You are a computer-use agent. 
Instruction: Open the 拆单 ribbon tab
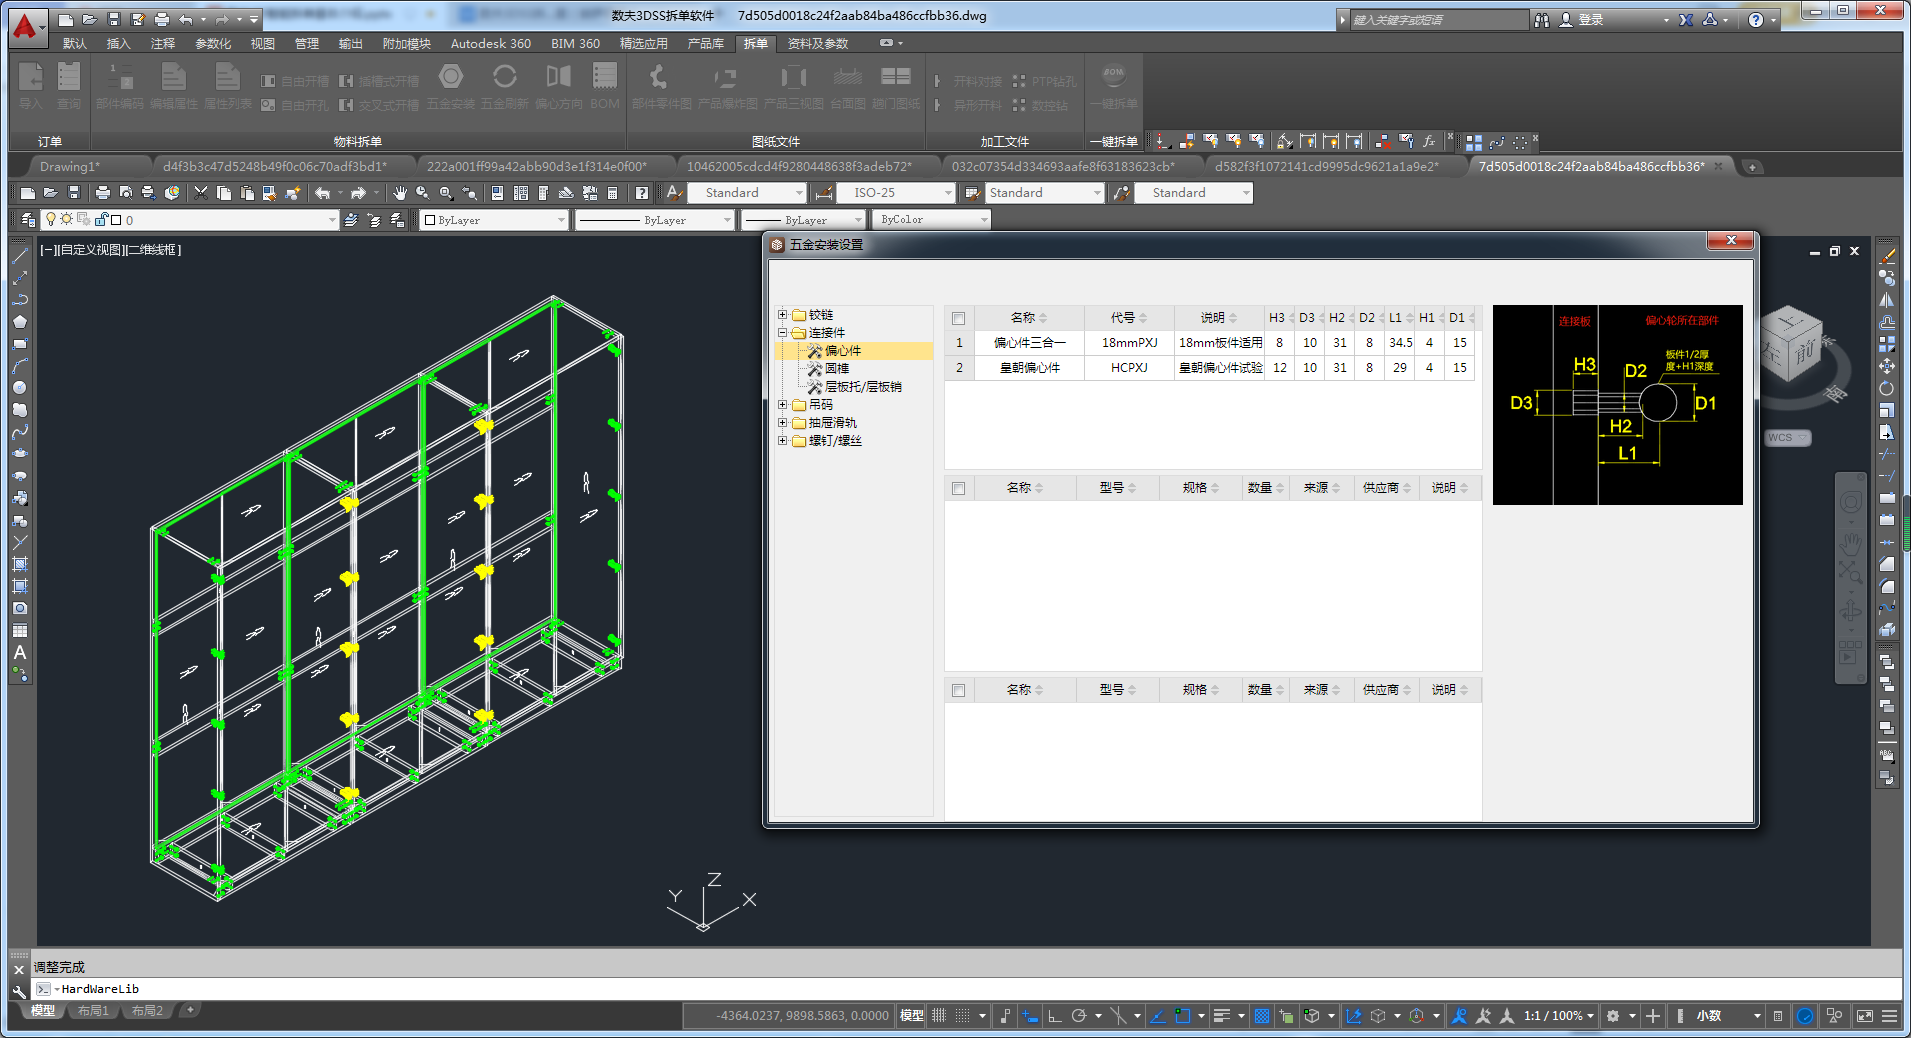[755, 44]
